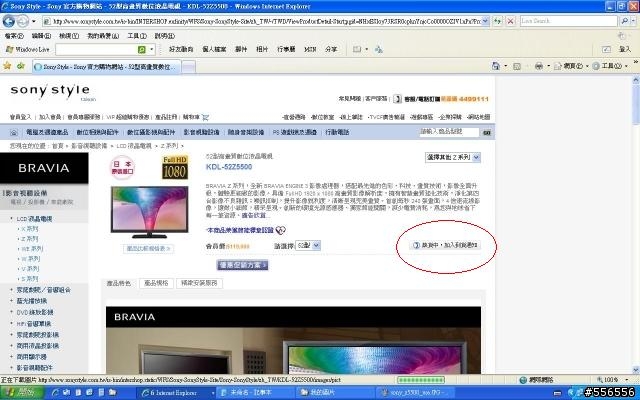Click the Full HD 1080 badge
Image resolution: width=640 pixels, height=400 pixels.
175,167
